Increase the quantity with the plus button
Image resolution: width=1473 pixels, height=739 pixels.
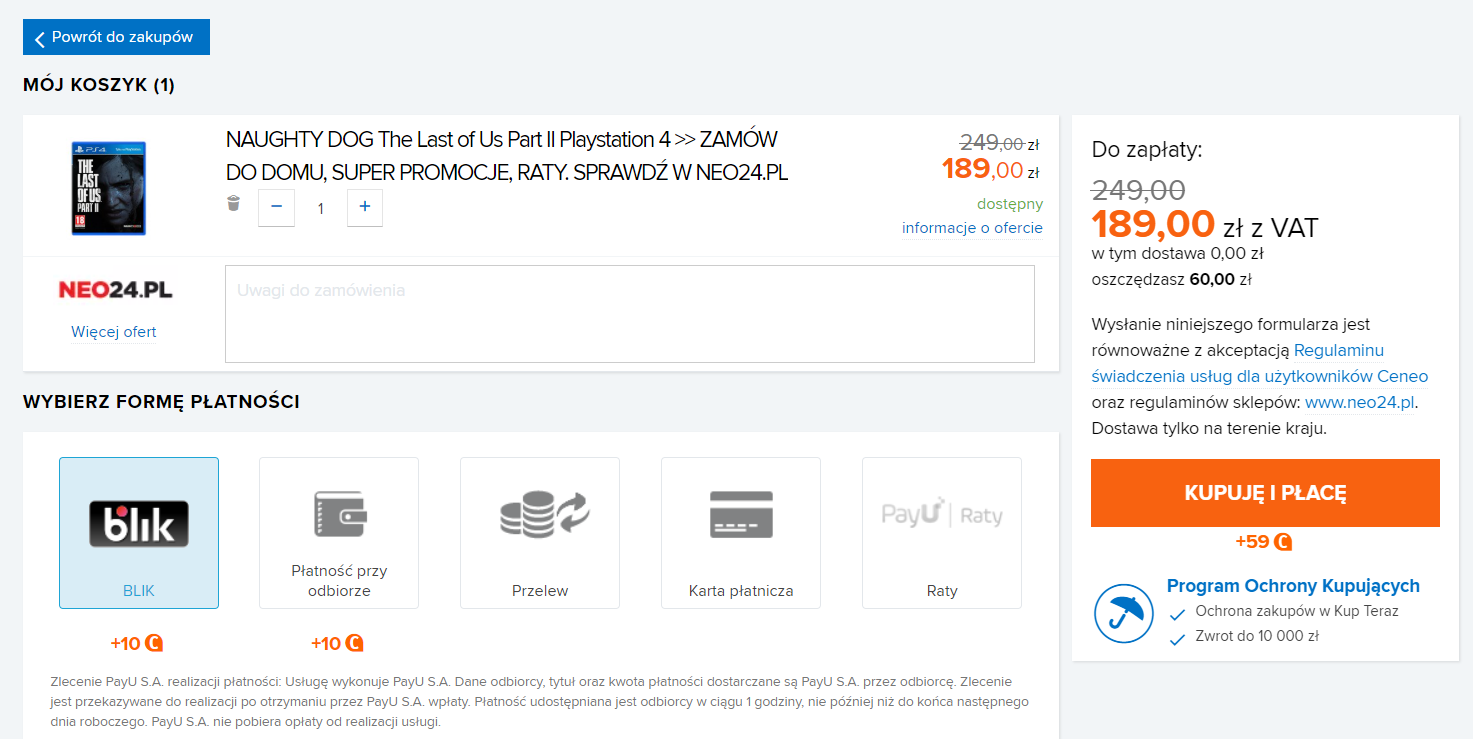coord(365,207)
